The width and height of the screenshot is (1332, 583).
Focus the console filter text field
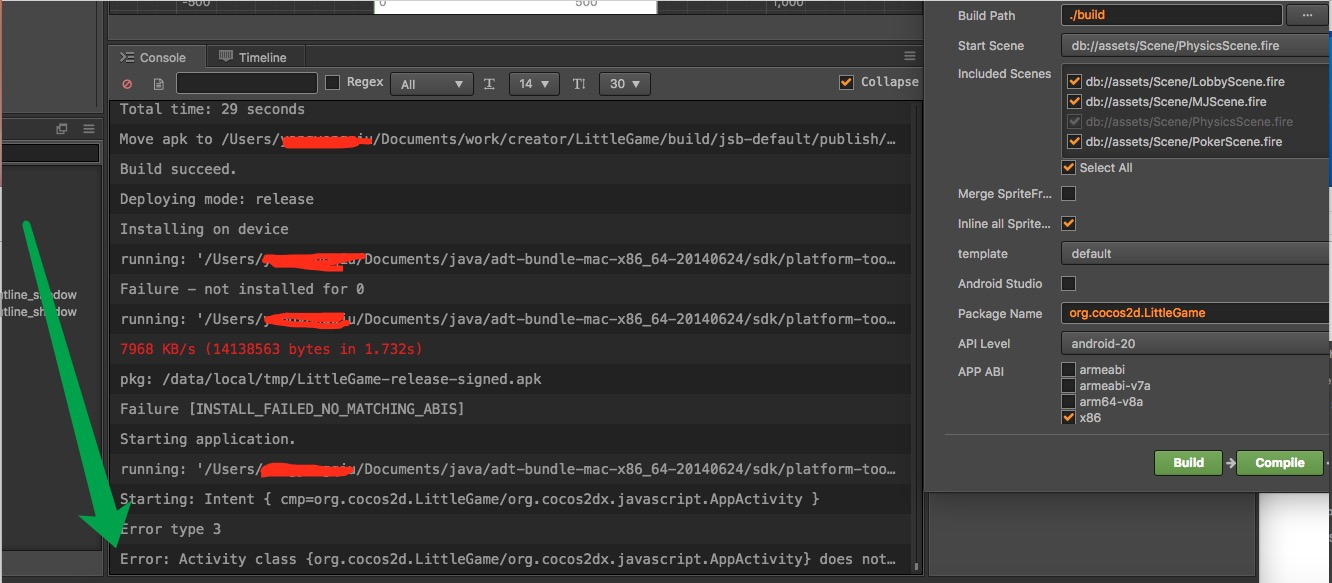[x=247, y=84]
